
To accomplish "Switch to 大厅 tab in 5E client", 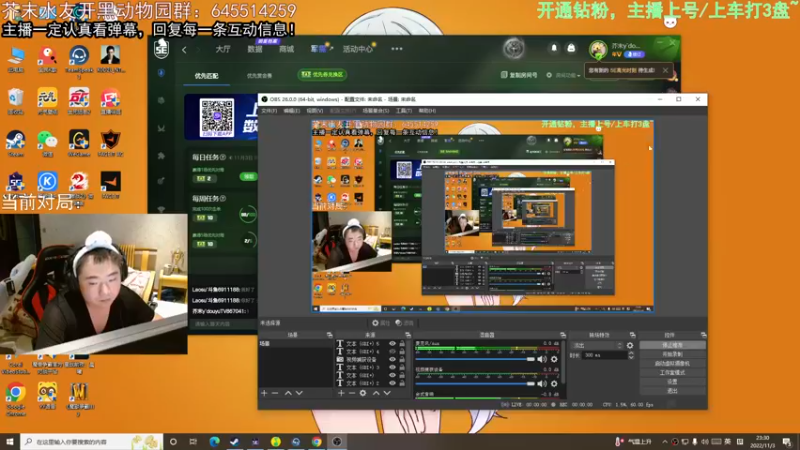I will 222,49.
